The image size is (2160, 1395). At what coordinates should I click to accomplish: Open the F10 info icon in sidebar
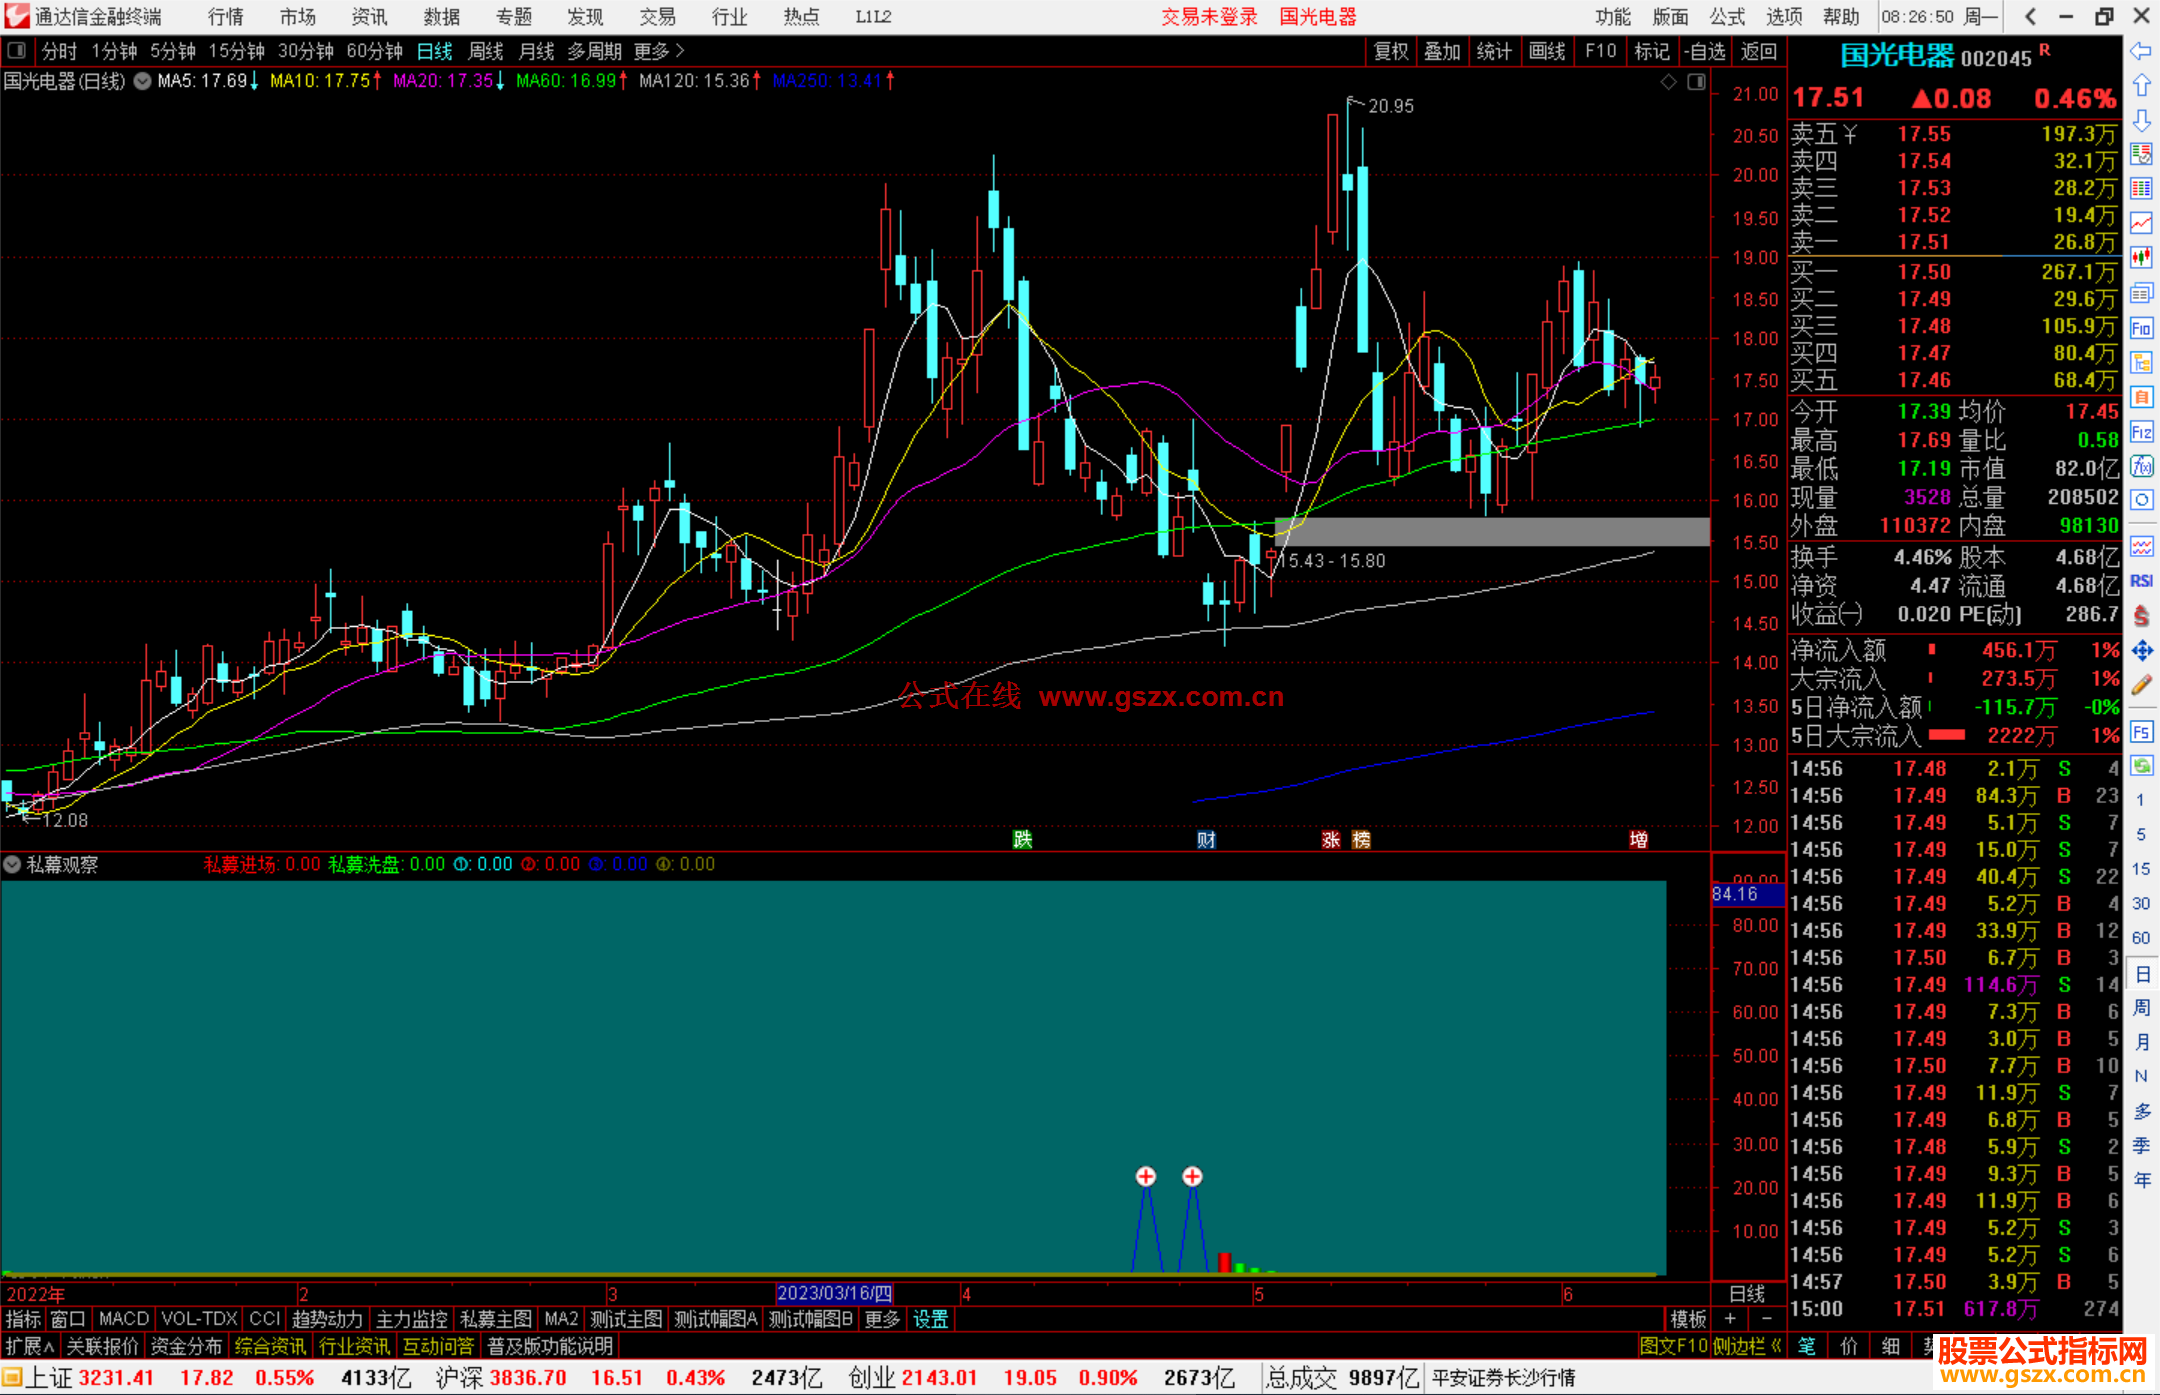tap(2141, 328)
